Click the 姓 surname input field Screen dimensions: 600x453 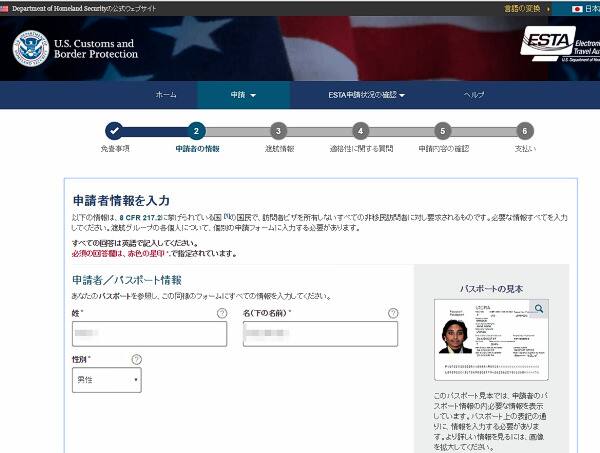[x=149, y=334]
